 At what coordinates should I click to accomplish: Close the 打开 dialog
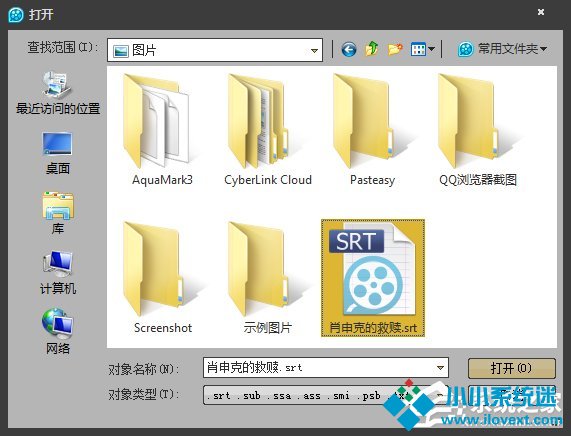point(541,12)
